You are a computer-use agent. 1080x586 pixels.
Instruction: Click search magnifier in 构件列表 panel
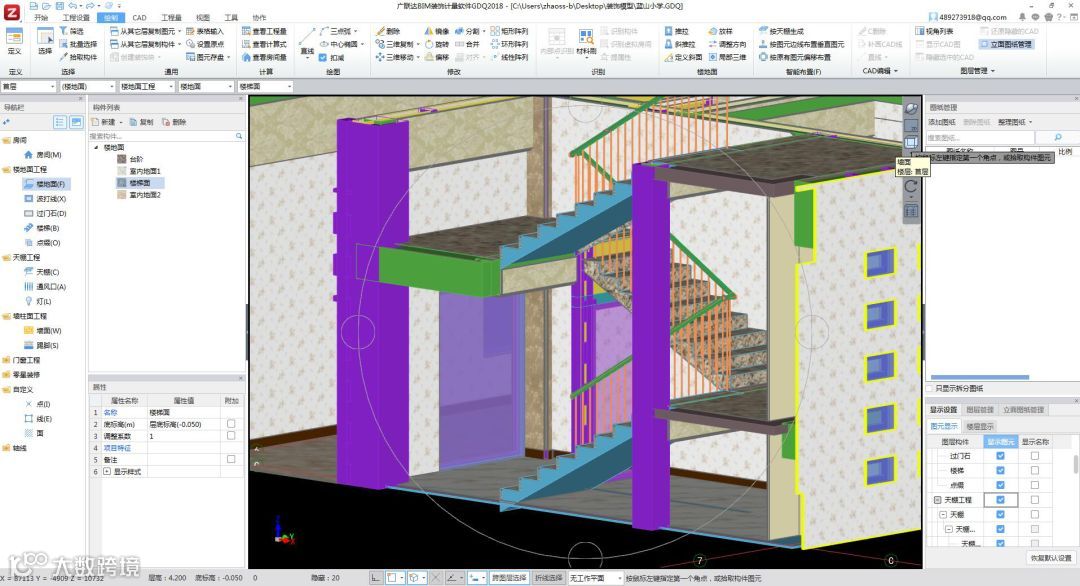239,136
